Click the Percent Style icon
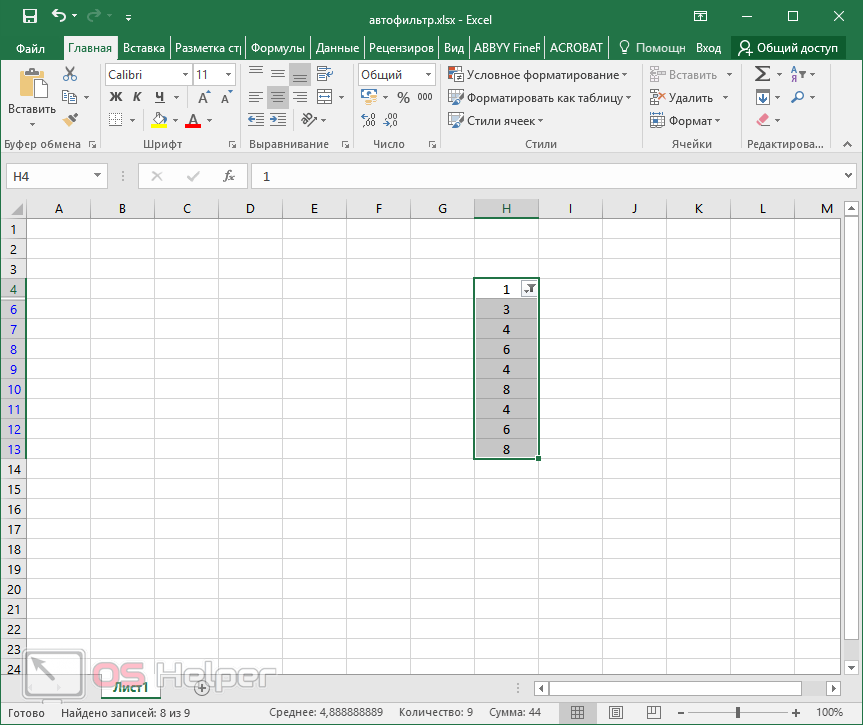The width and height of the screenshot is (863, 725). (403, 98)
